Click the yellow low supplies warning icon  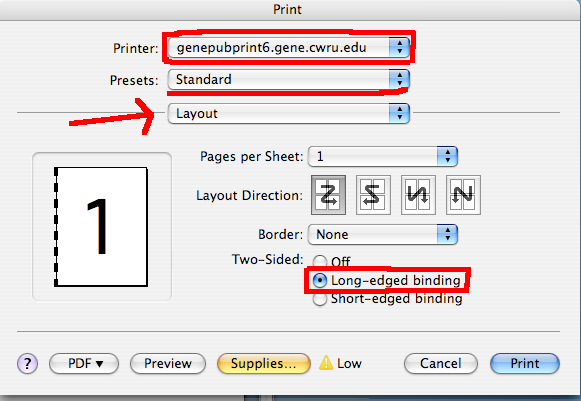326,363
